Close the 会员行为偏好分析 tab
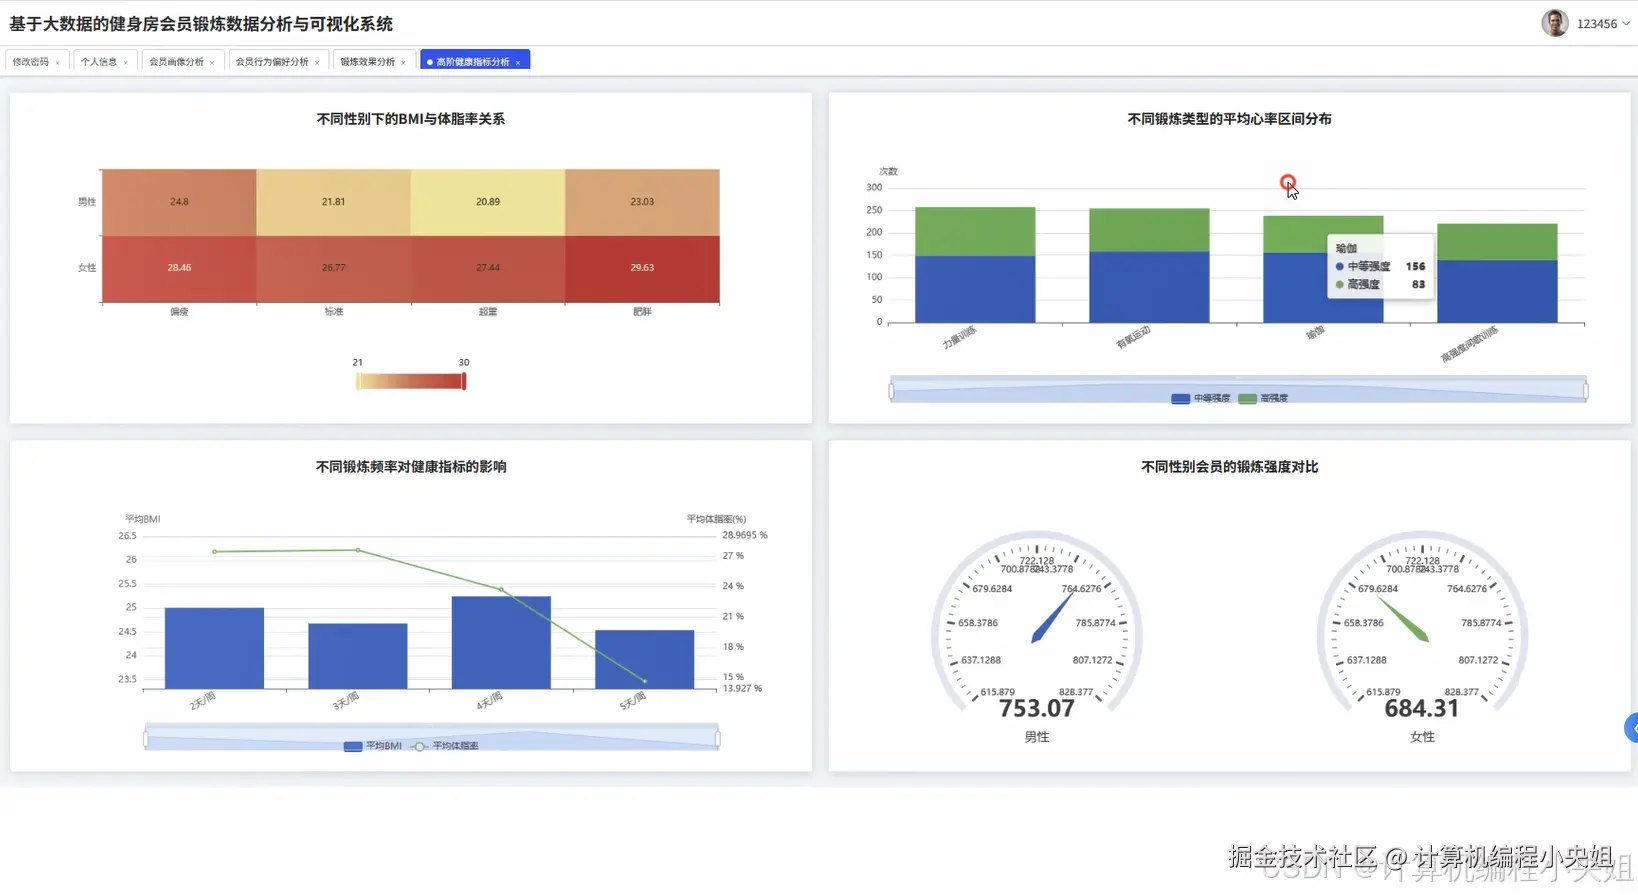 pyautogui.click(x=317, y=63)
